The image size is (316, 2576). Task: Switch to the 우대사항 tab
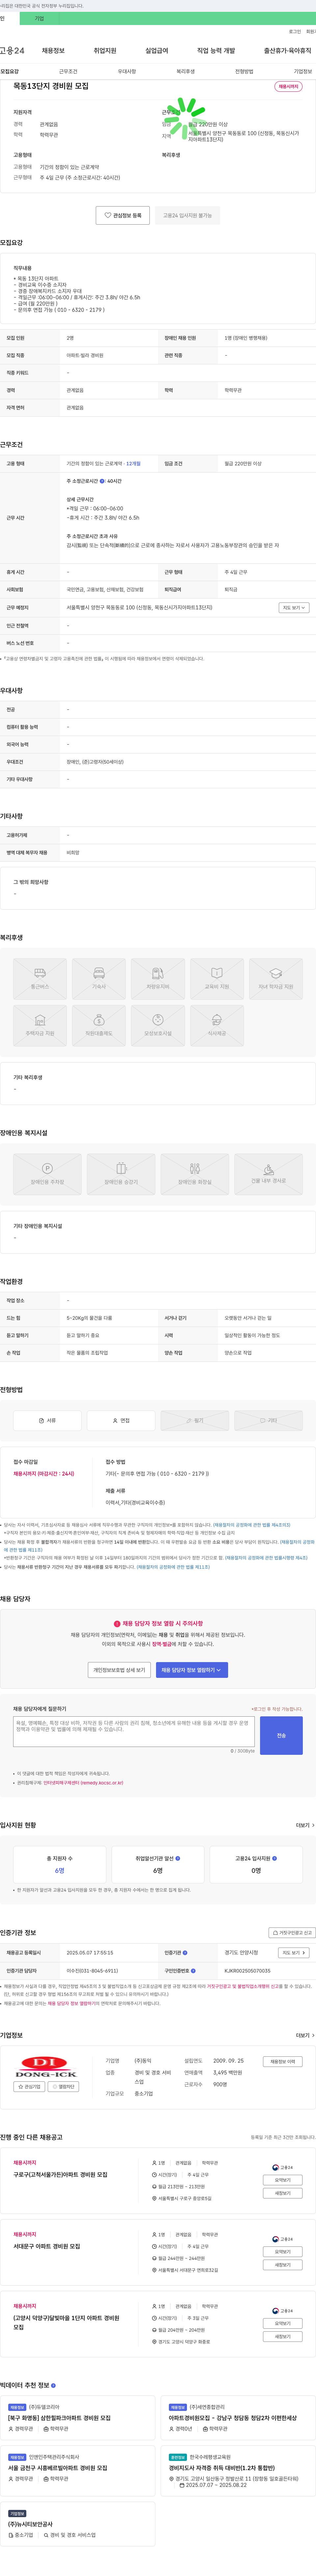(x=127, y=72)
